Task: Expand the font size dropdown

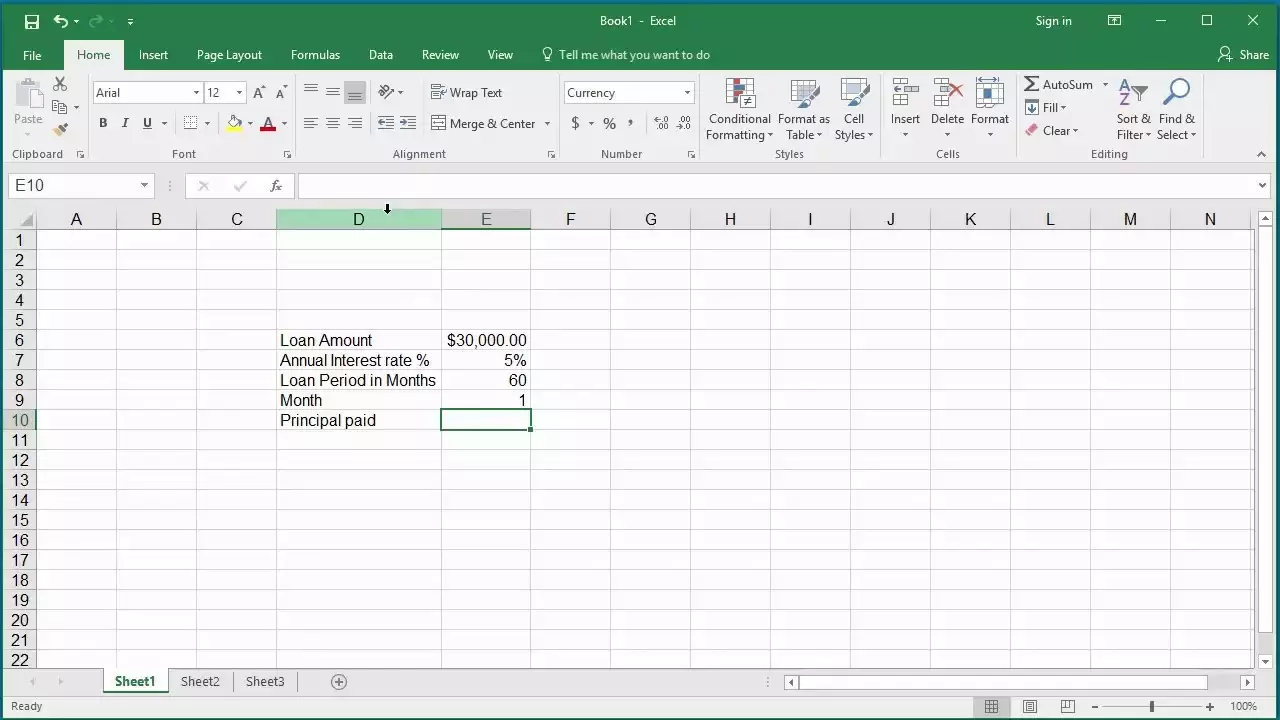Action: (239, 93)
